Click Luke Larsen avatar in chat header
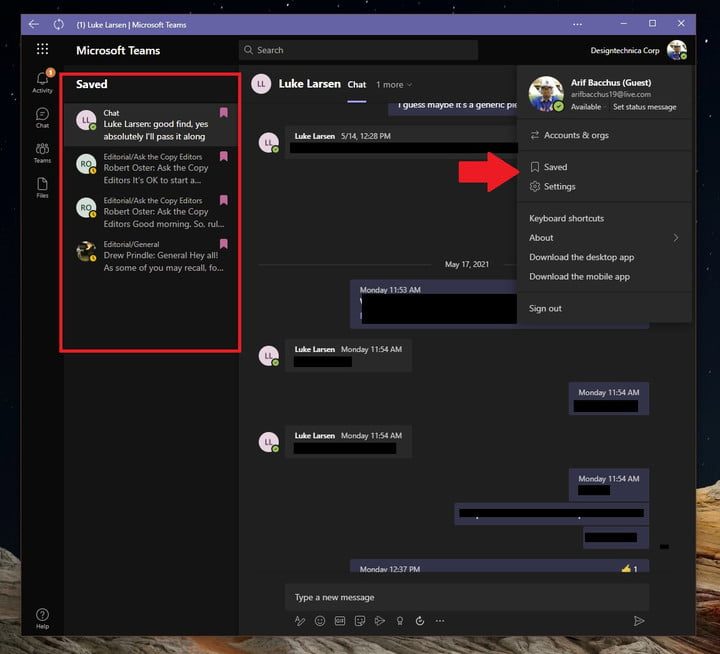Image resolution: width=720 pixels, height=654 pixels. [x=261, y=84]
